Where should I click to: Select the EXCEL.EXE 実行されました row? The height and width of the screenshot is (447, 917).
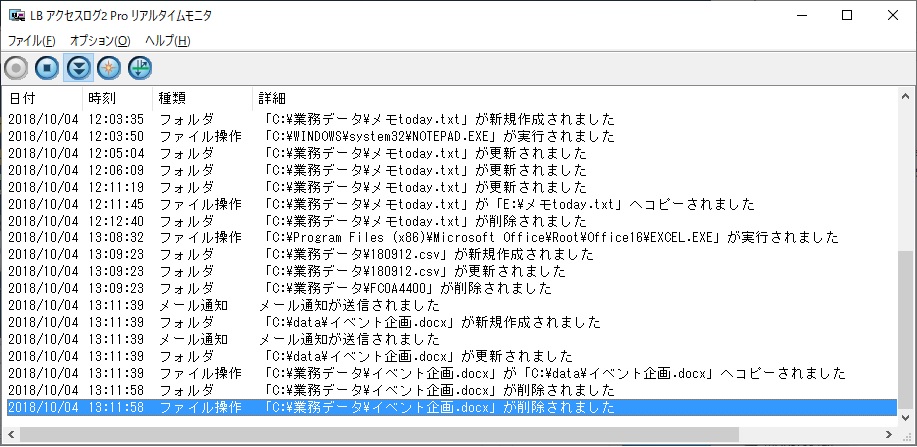pos(451,238)
